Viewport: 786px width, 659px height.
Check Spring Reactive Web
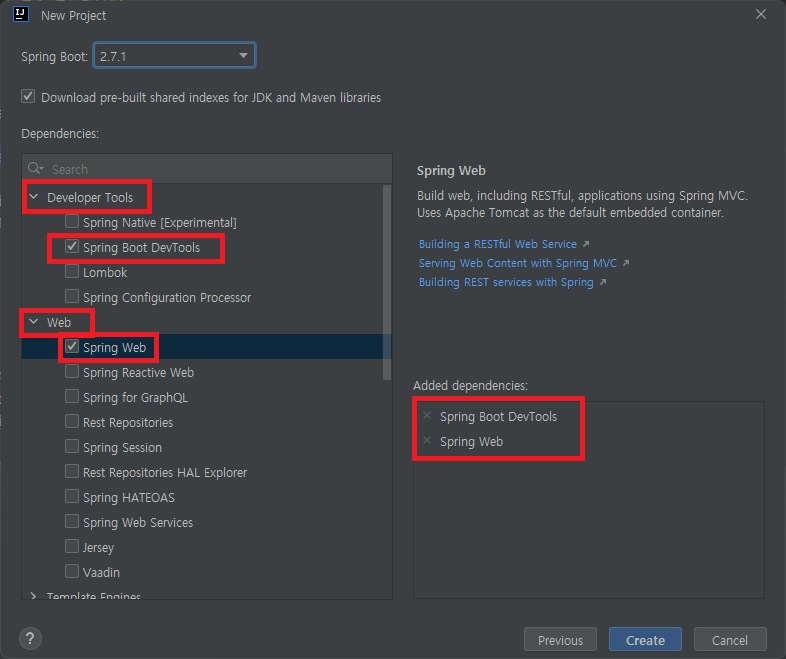(72, 371)
